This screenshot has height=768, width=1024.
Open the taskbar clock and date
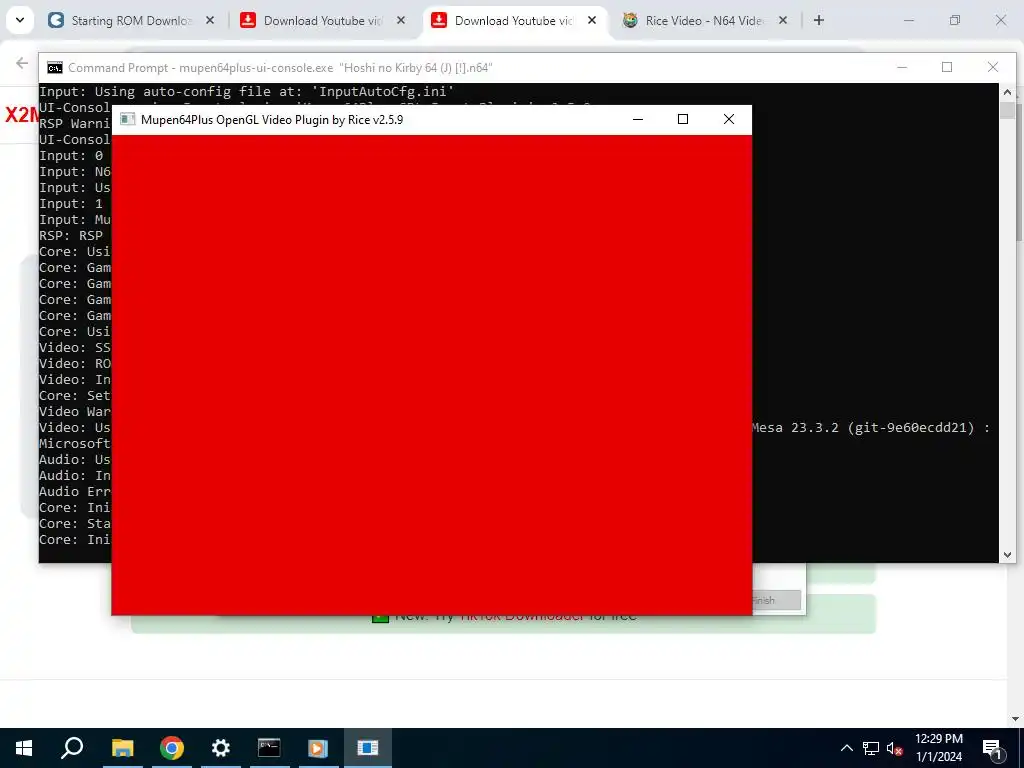[x=938, y=748]
